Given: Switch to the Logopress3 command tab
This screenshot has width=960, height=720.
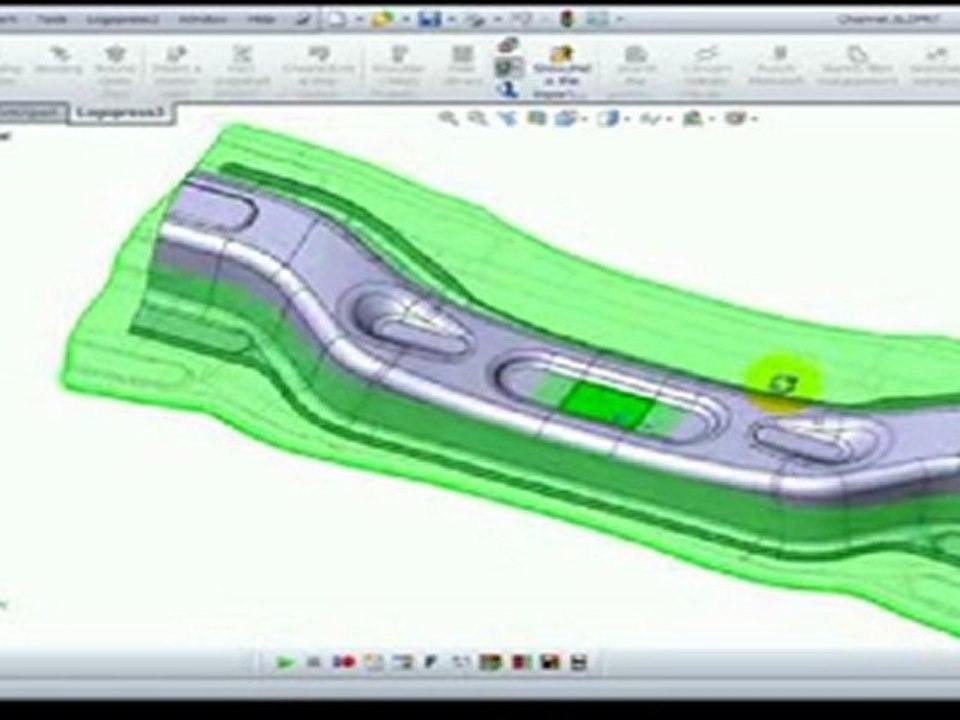Looking at the screenshot, I should 121,113.
